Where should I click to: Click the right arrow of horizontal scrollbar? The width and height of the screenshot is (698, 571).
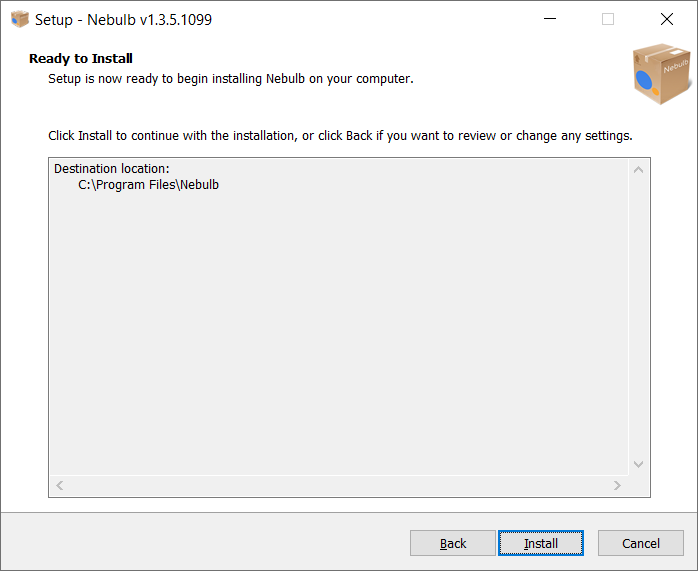click(617, 485)
